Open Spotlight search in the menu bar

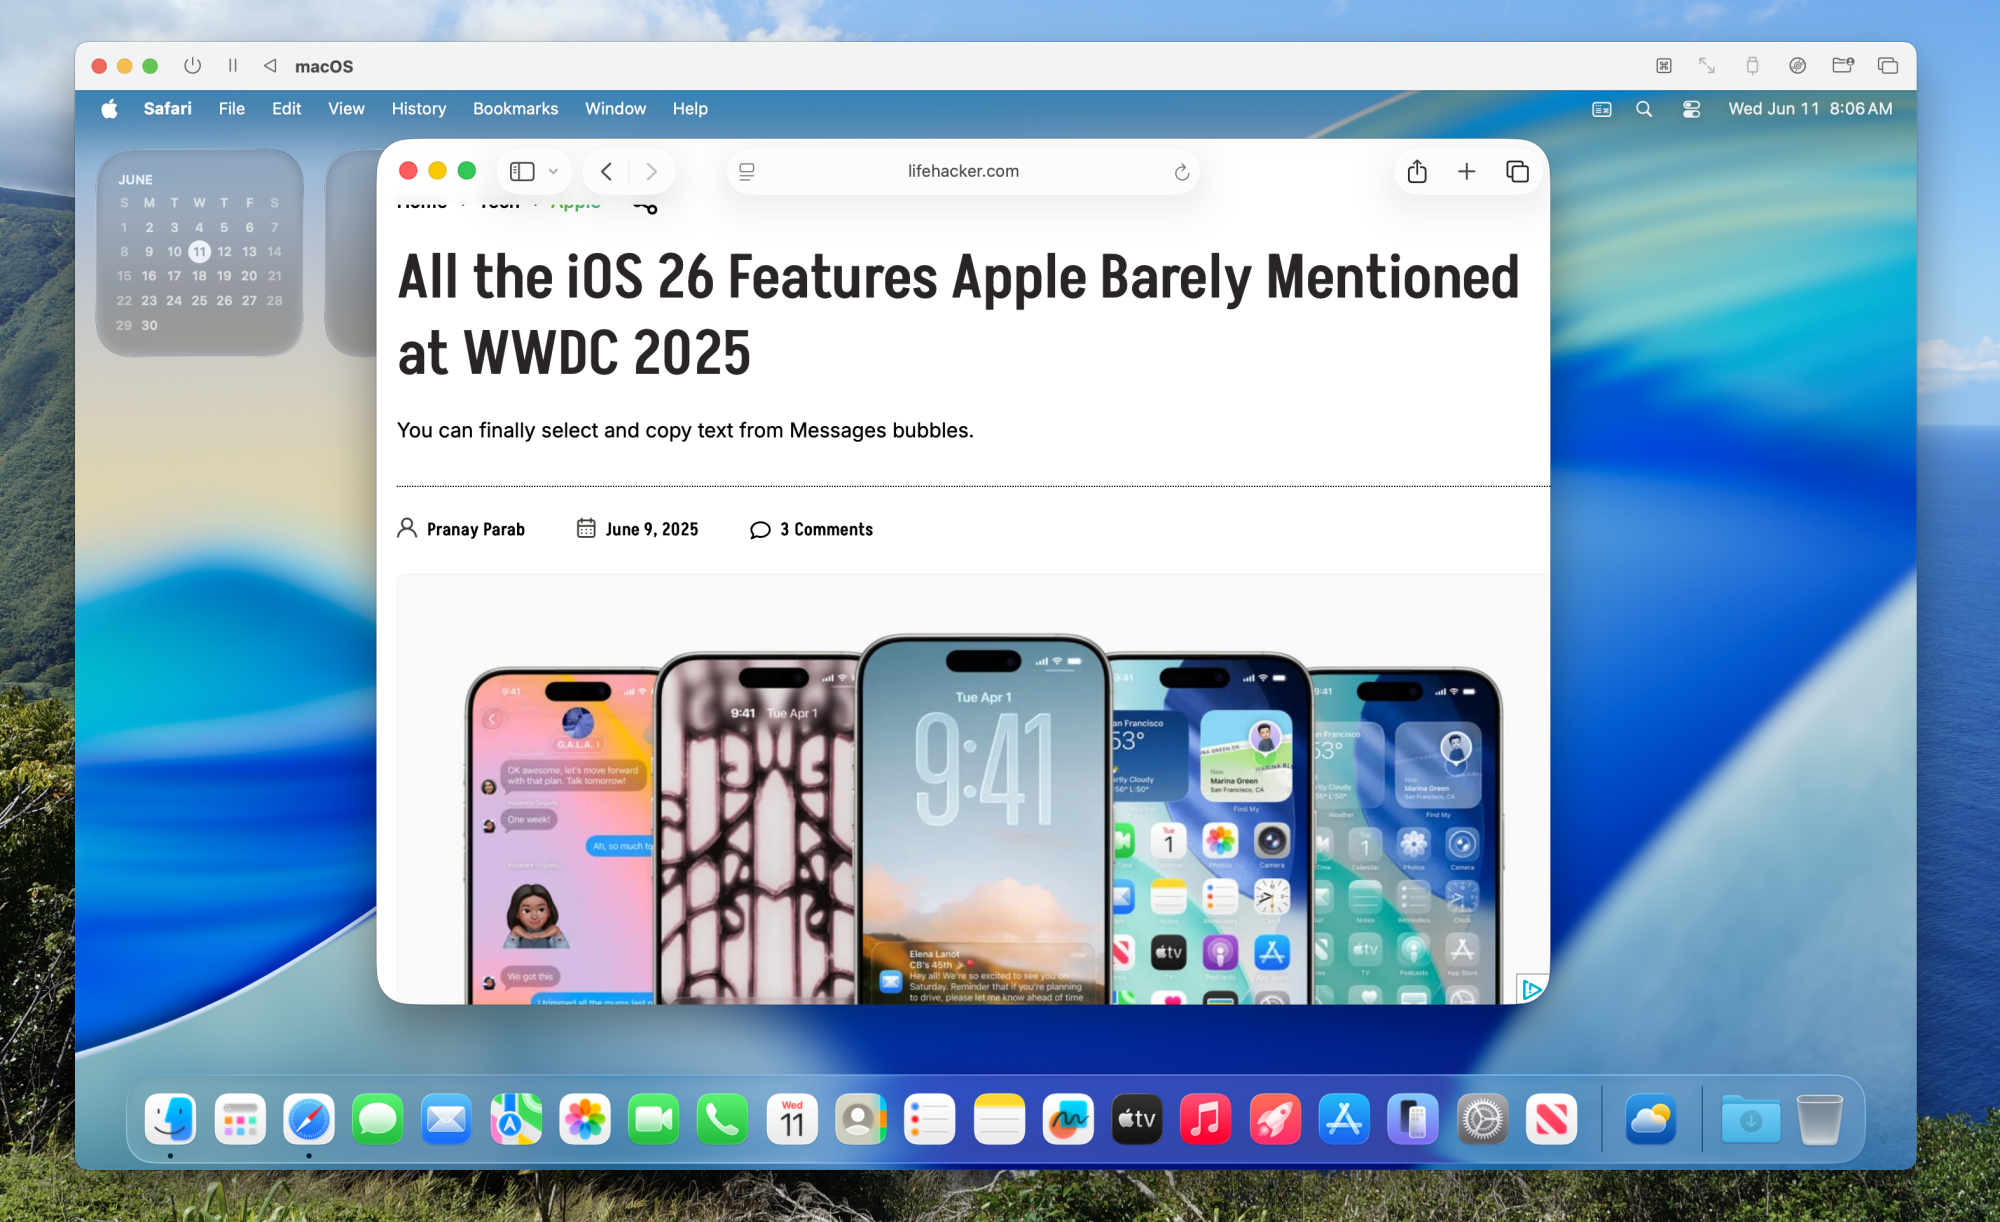(1644, 109)
